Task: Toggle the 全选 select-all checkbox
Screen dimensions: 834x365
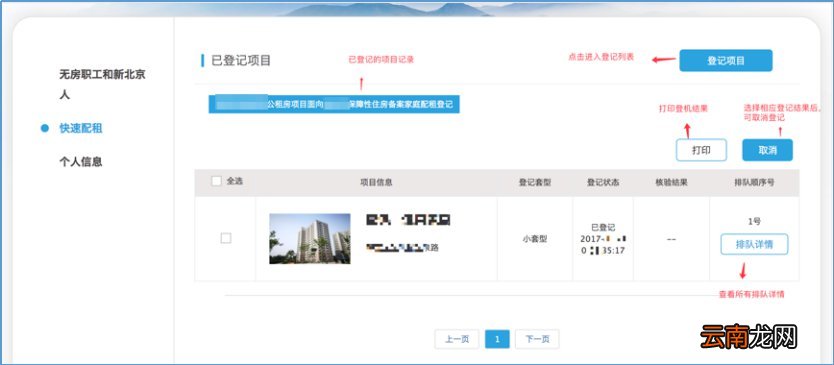Action: pos(216,181)
